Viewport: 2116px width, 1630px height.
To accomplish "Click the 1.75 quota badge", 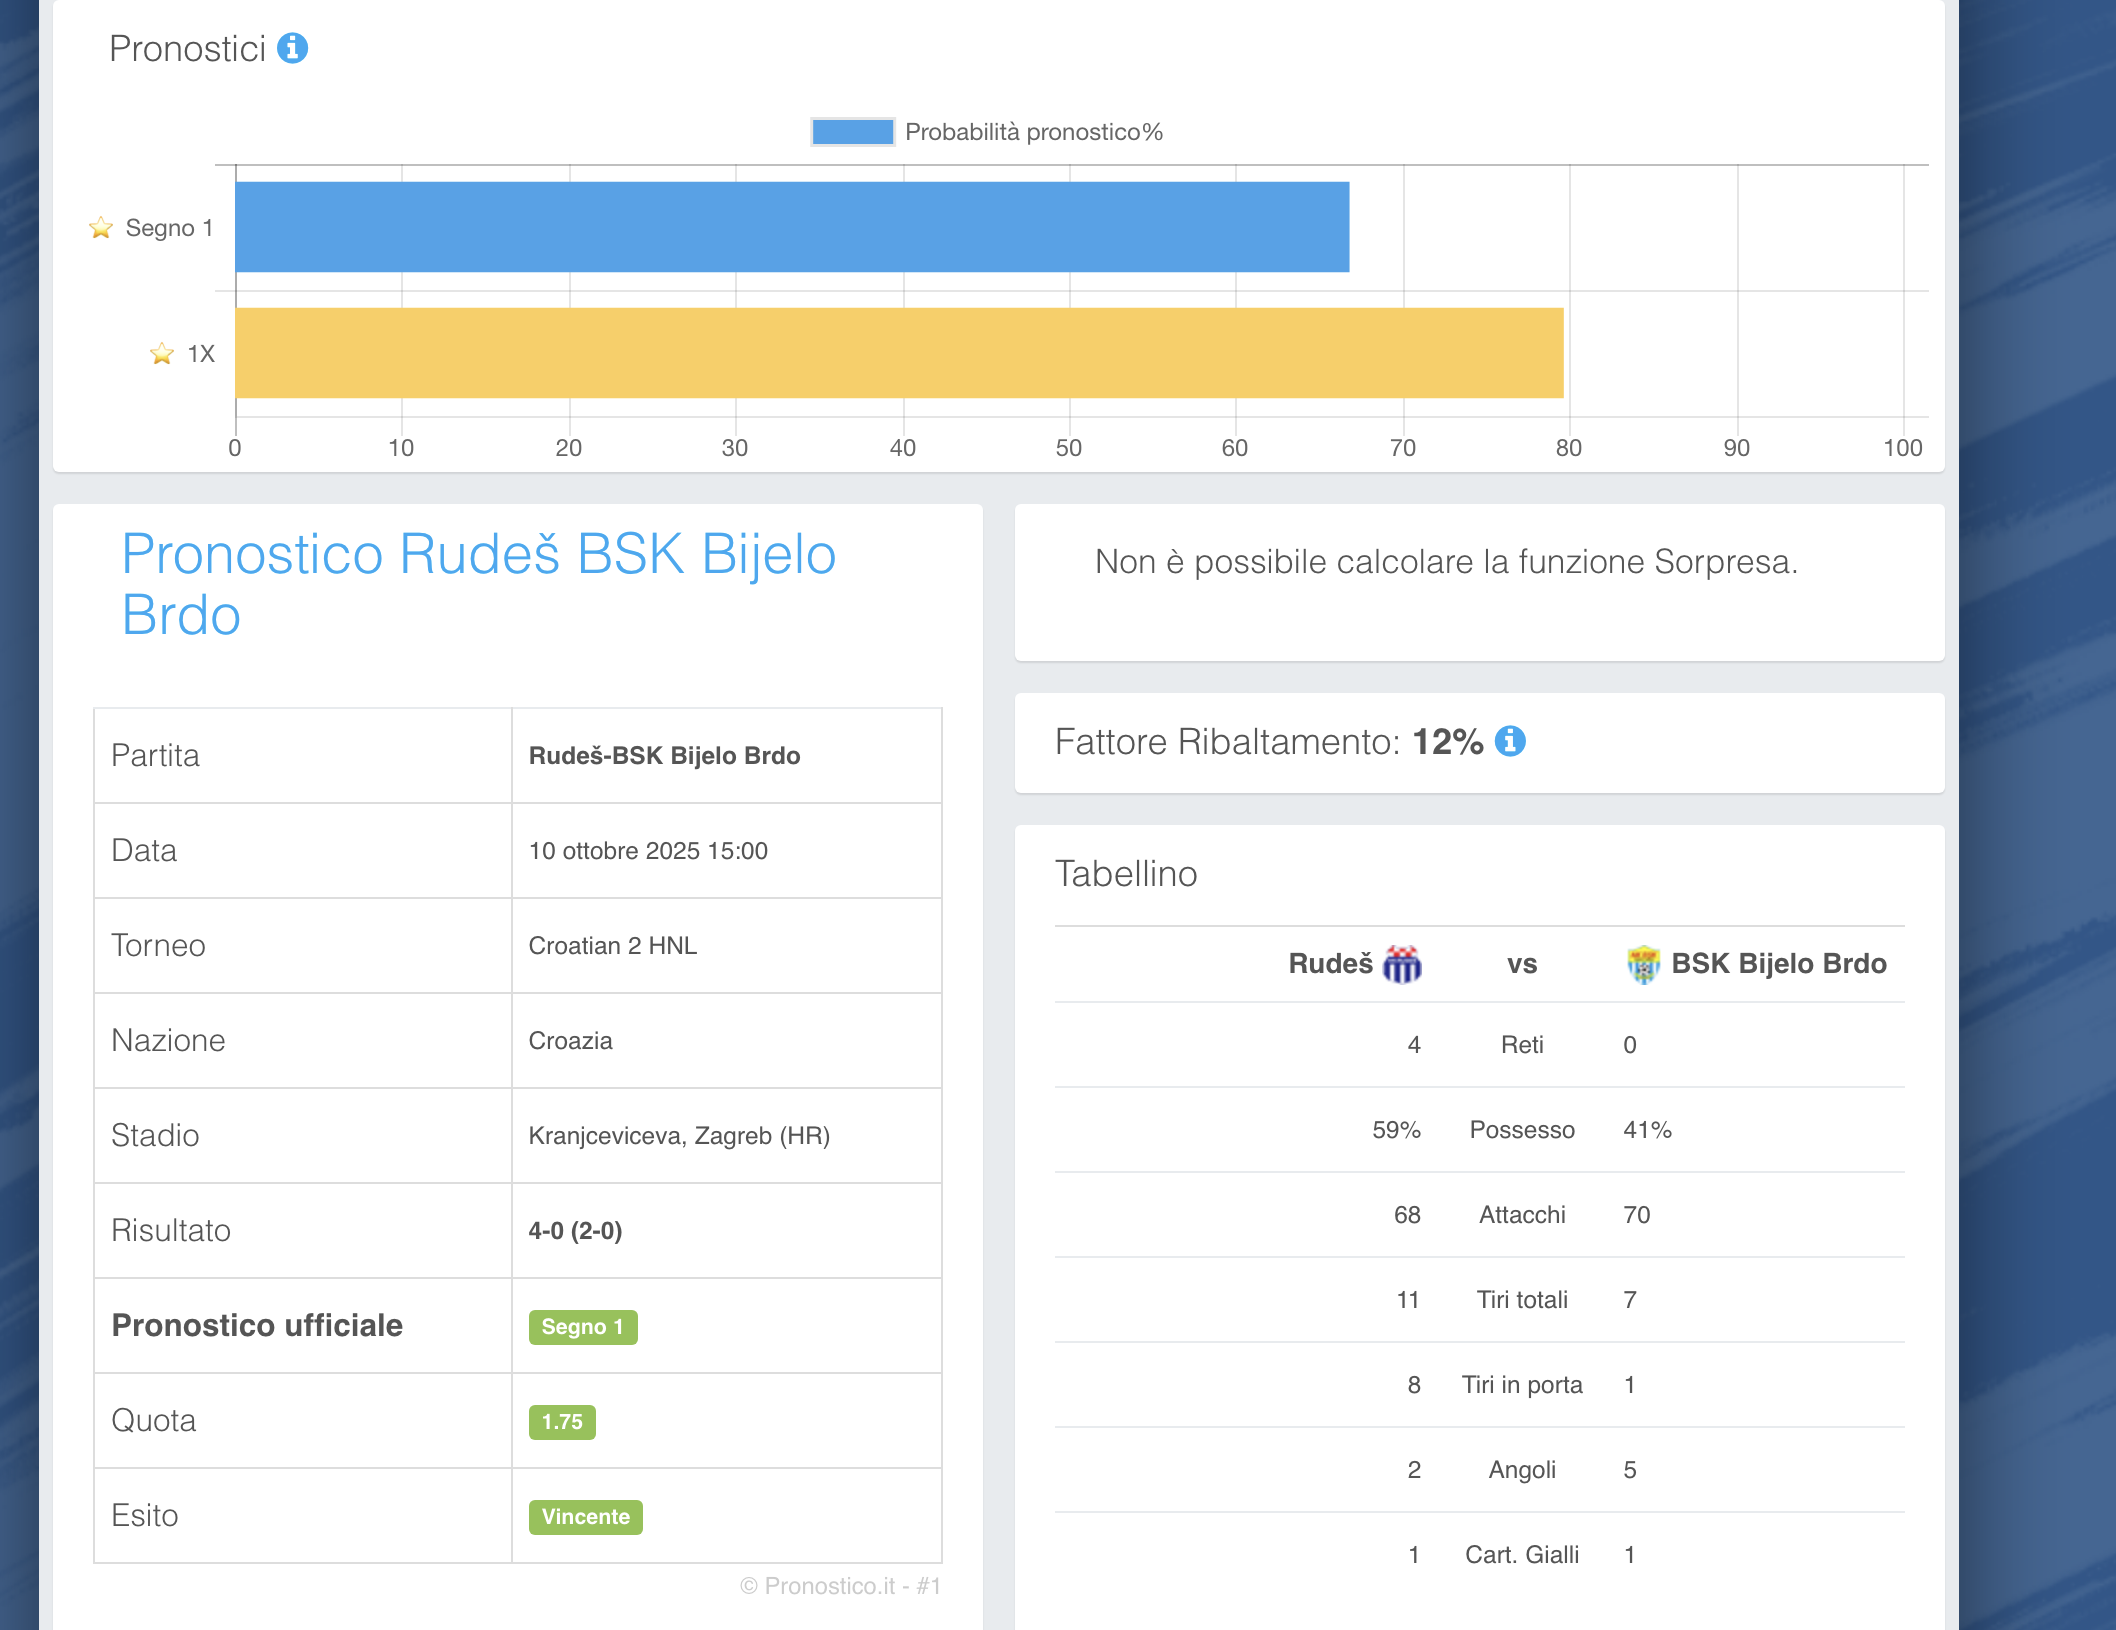I will coord(562,1422).
